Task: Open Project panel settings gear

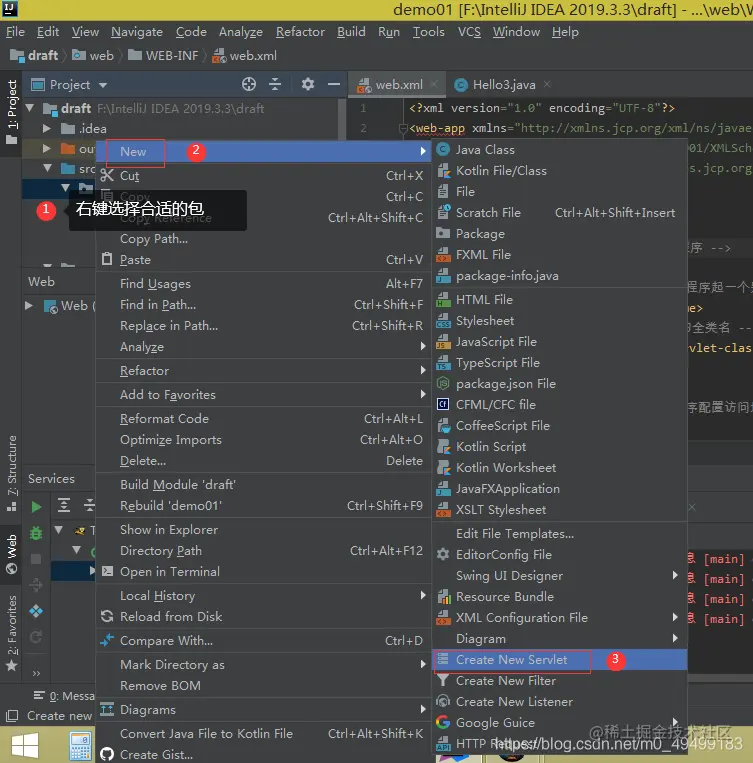Action: point(308,84)
